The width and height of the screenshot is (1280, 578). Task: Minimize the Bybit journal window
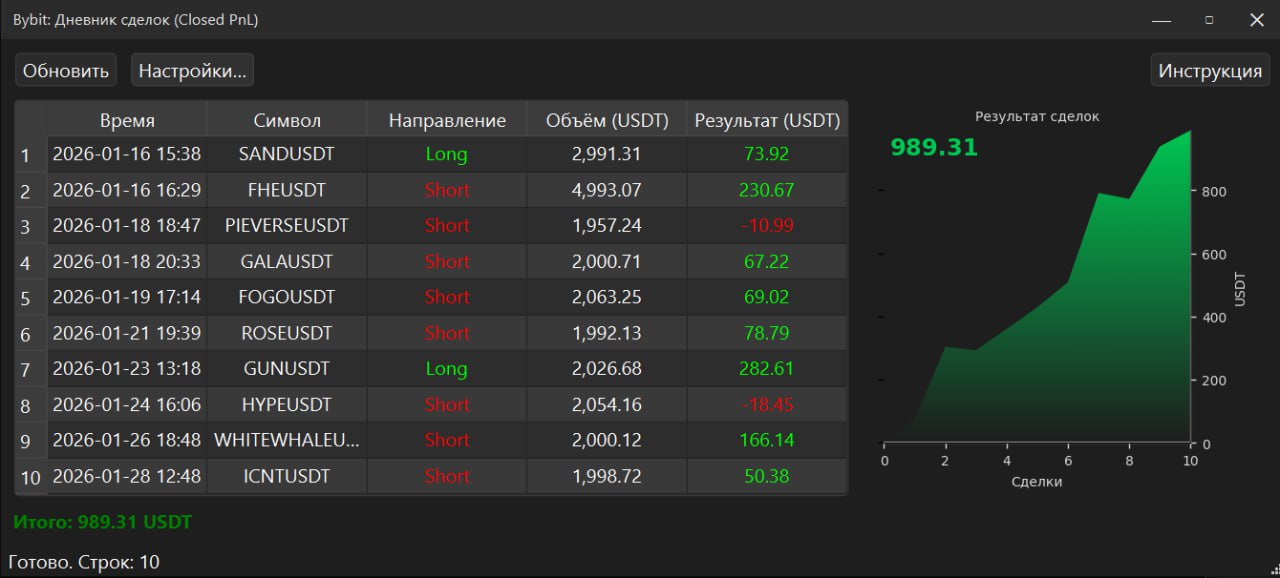(x=1161, y=20)
